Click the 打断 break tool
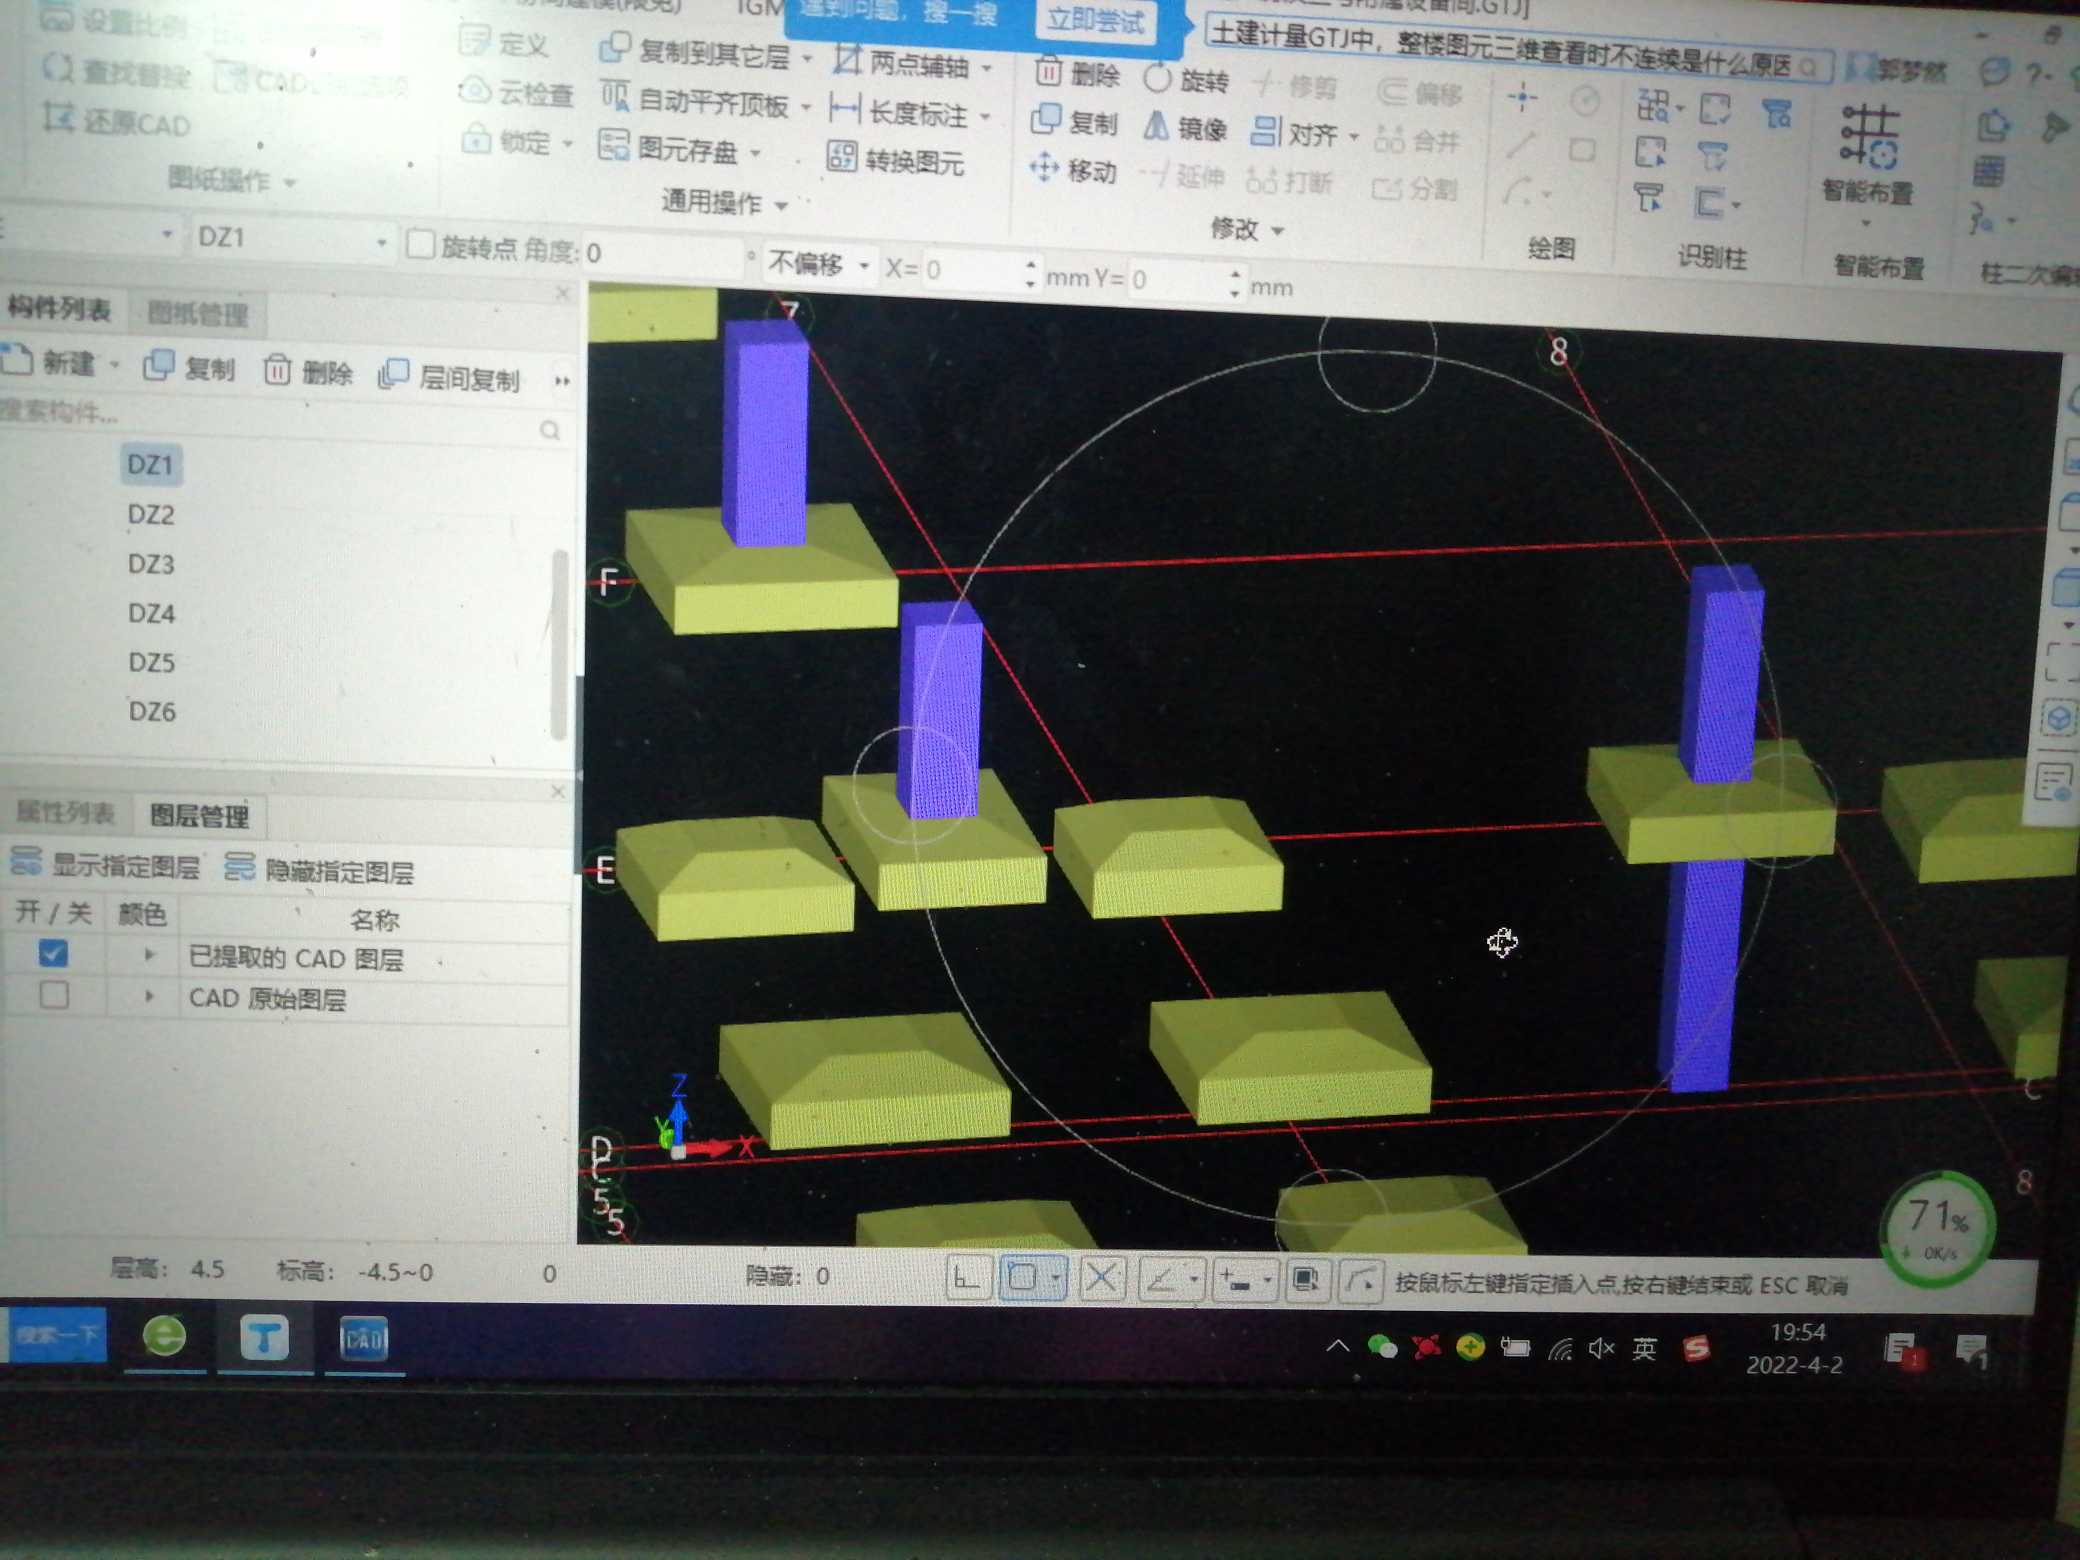The height and width of the screenshot is (1560, 2080). coord(1289,182)
